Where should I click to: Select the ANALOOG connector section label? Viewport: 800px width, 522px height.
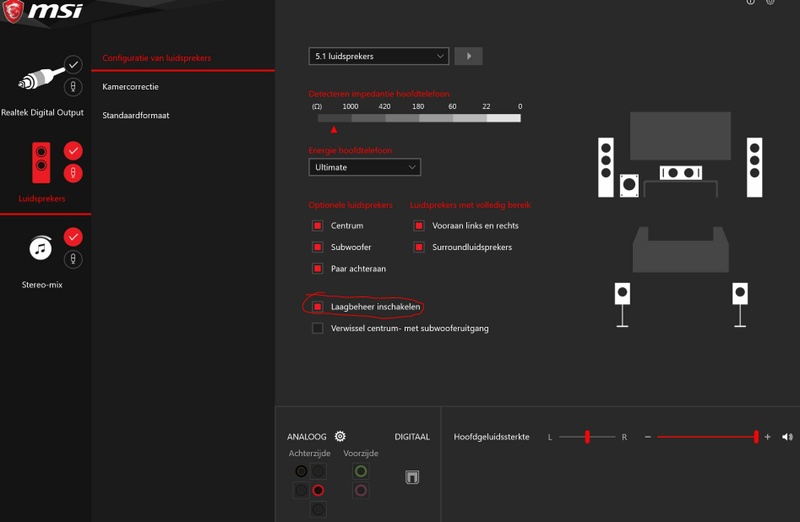[307, 437]
